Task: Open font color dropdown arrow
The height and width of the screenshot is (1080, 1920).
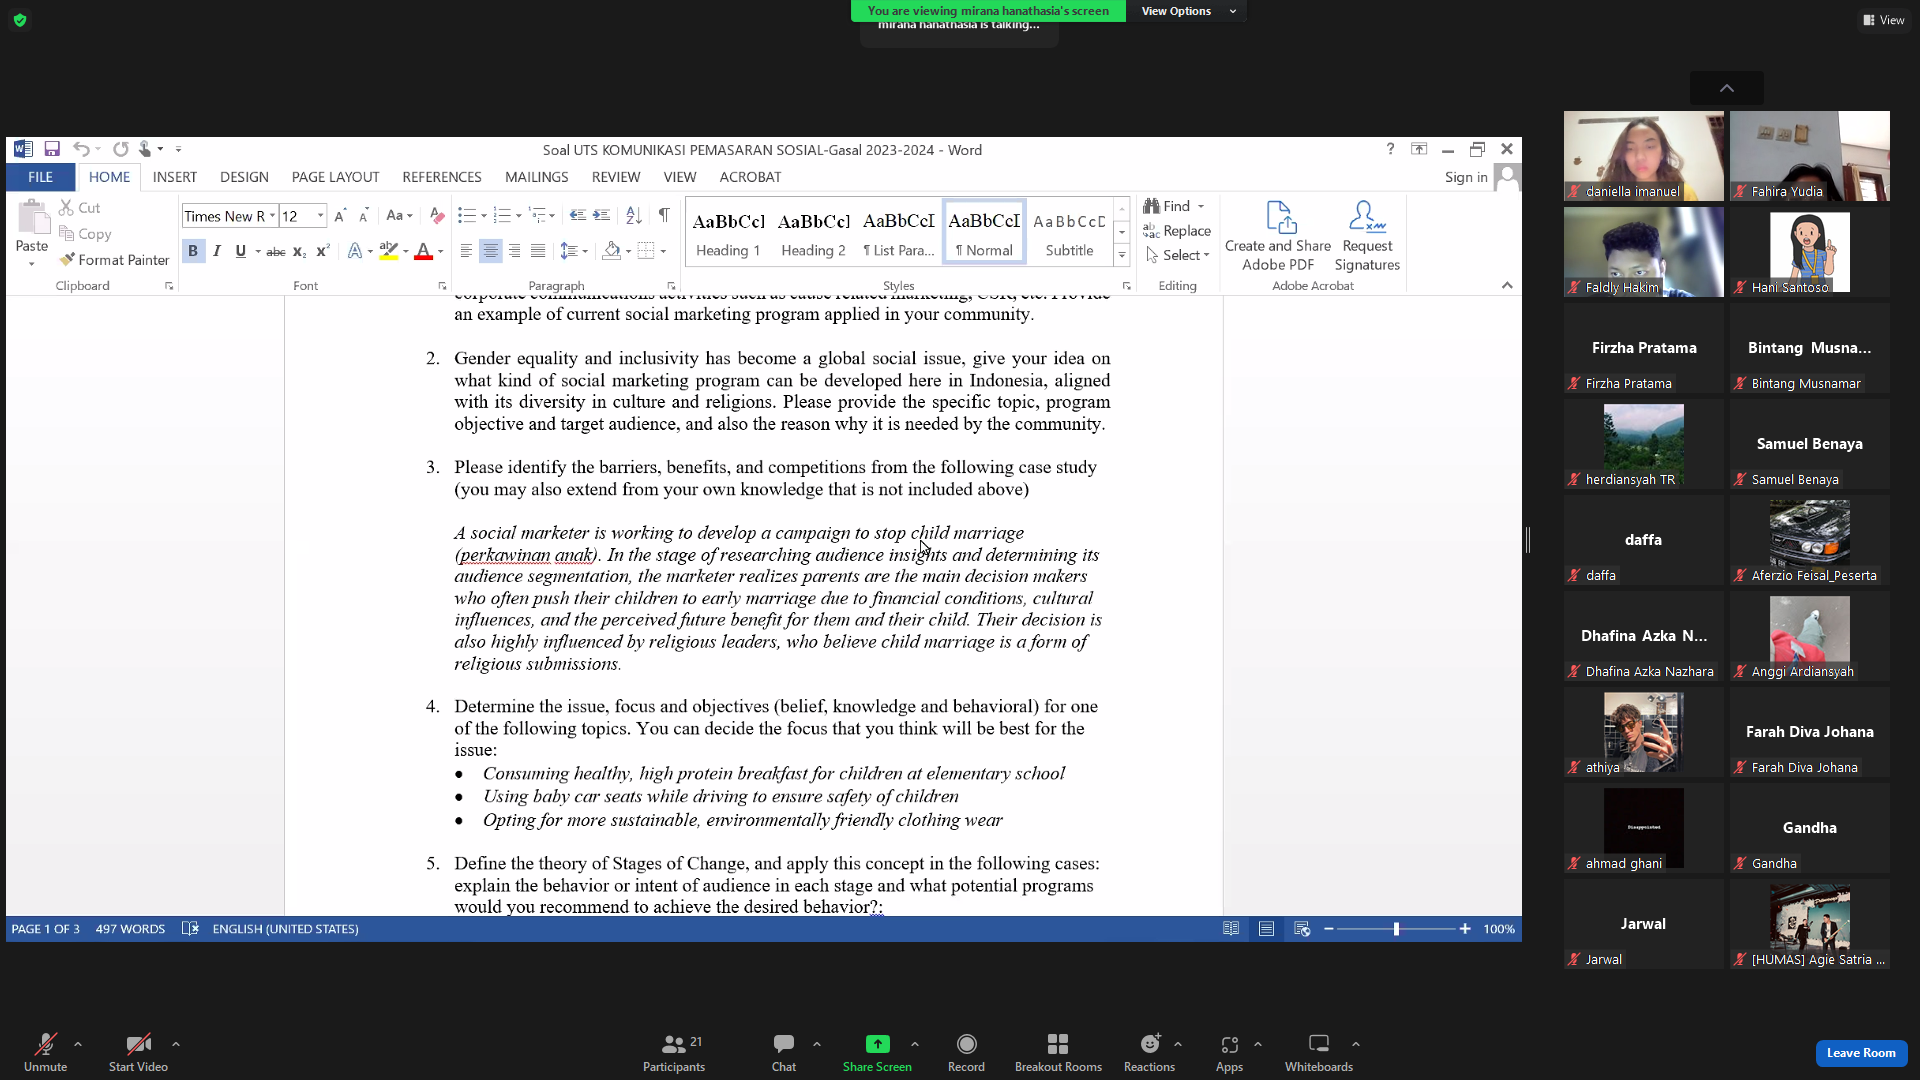Action: click(x=440, y=251)
